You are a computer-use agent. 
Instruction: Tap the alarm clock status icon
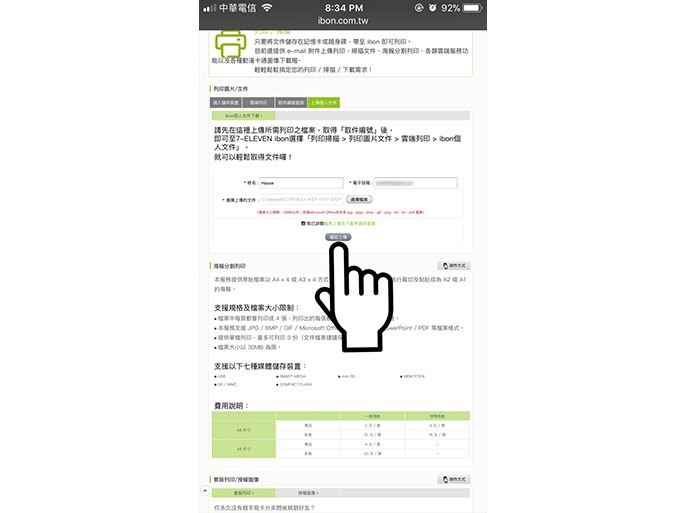432,8
